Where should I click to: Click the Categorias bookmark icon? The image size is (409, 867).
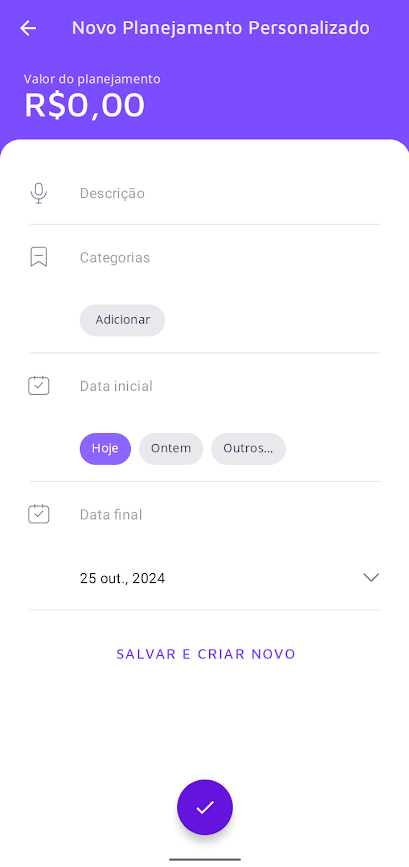(x=39, y=257)
